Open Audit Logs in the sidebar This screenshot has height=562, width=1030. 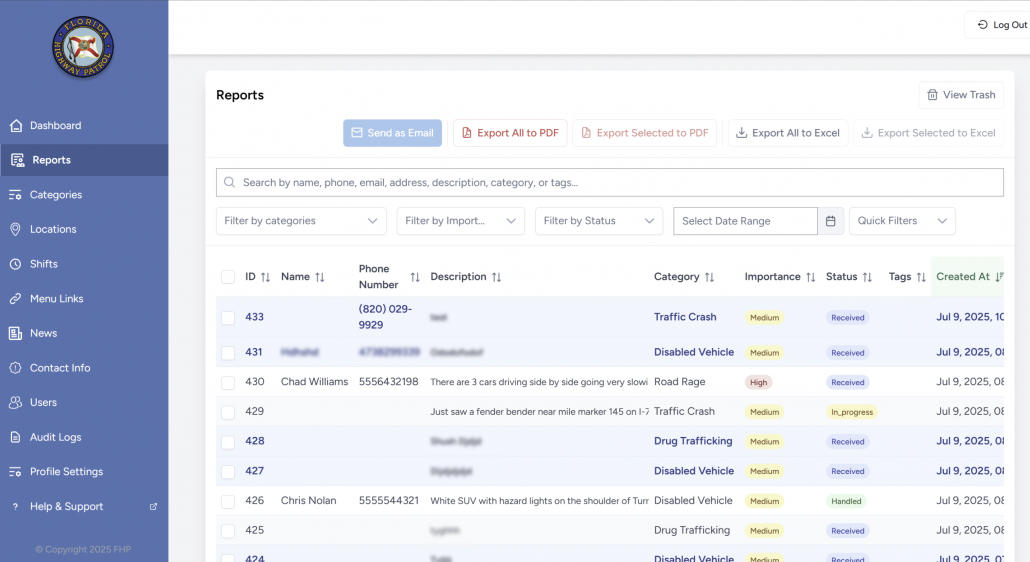pyautogui.click(x=55, y=437)
